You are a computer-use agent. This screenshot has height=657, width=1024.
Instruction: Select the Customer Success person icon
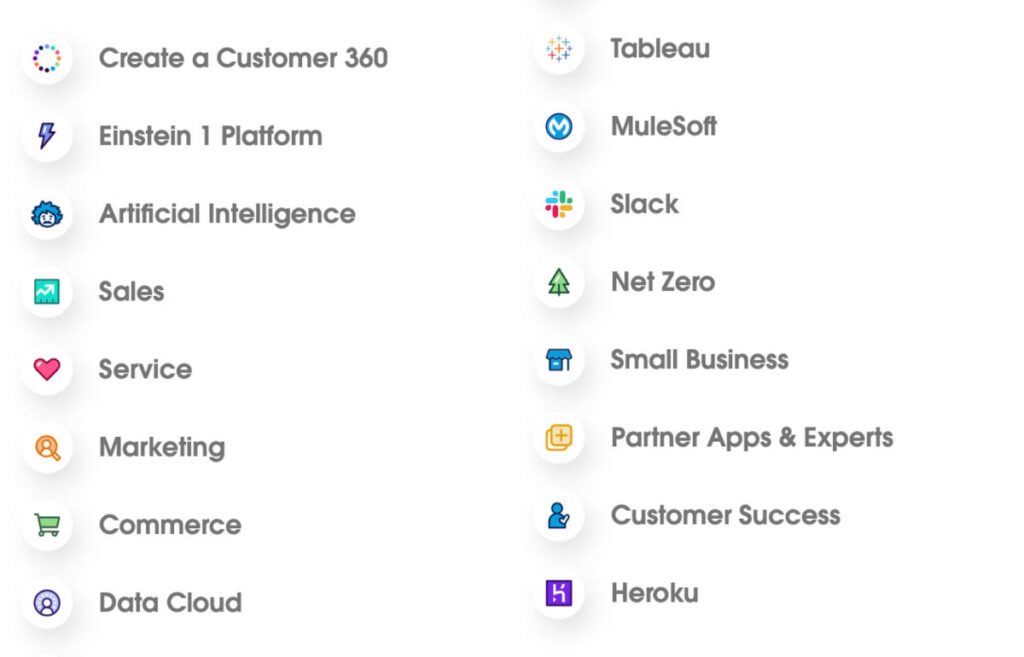coord(558,515)
